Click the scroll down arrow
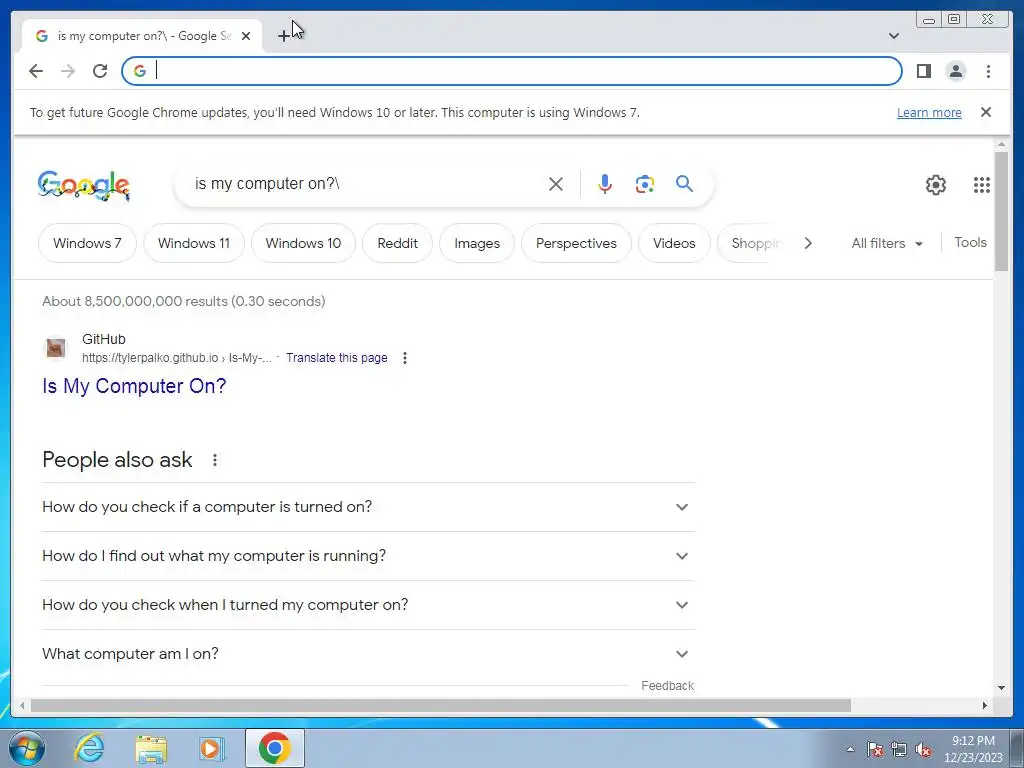The image size is (1024, 768). (x=1001, y=687)
